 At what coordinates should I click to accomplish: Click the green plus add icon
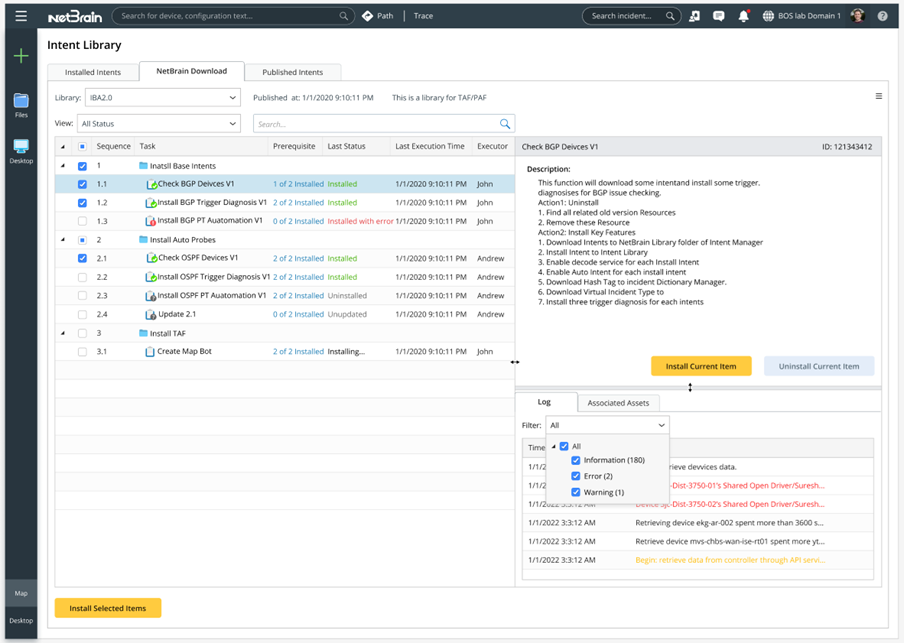(x=21, y=56)
